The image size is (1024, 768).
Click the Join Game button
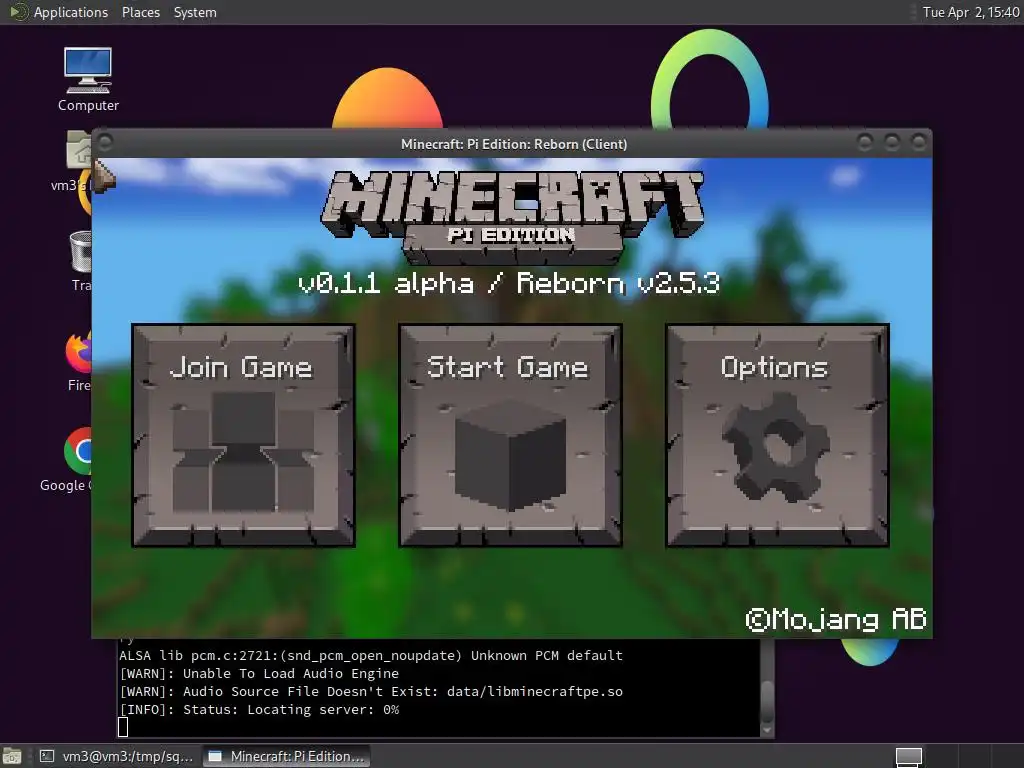[x=244, y=435]
